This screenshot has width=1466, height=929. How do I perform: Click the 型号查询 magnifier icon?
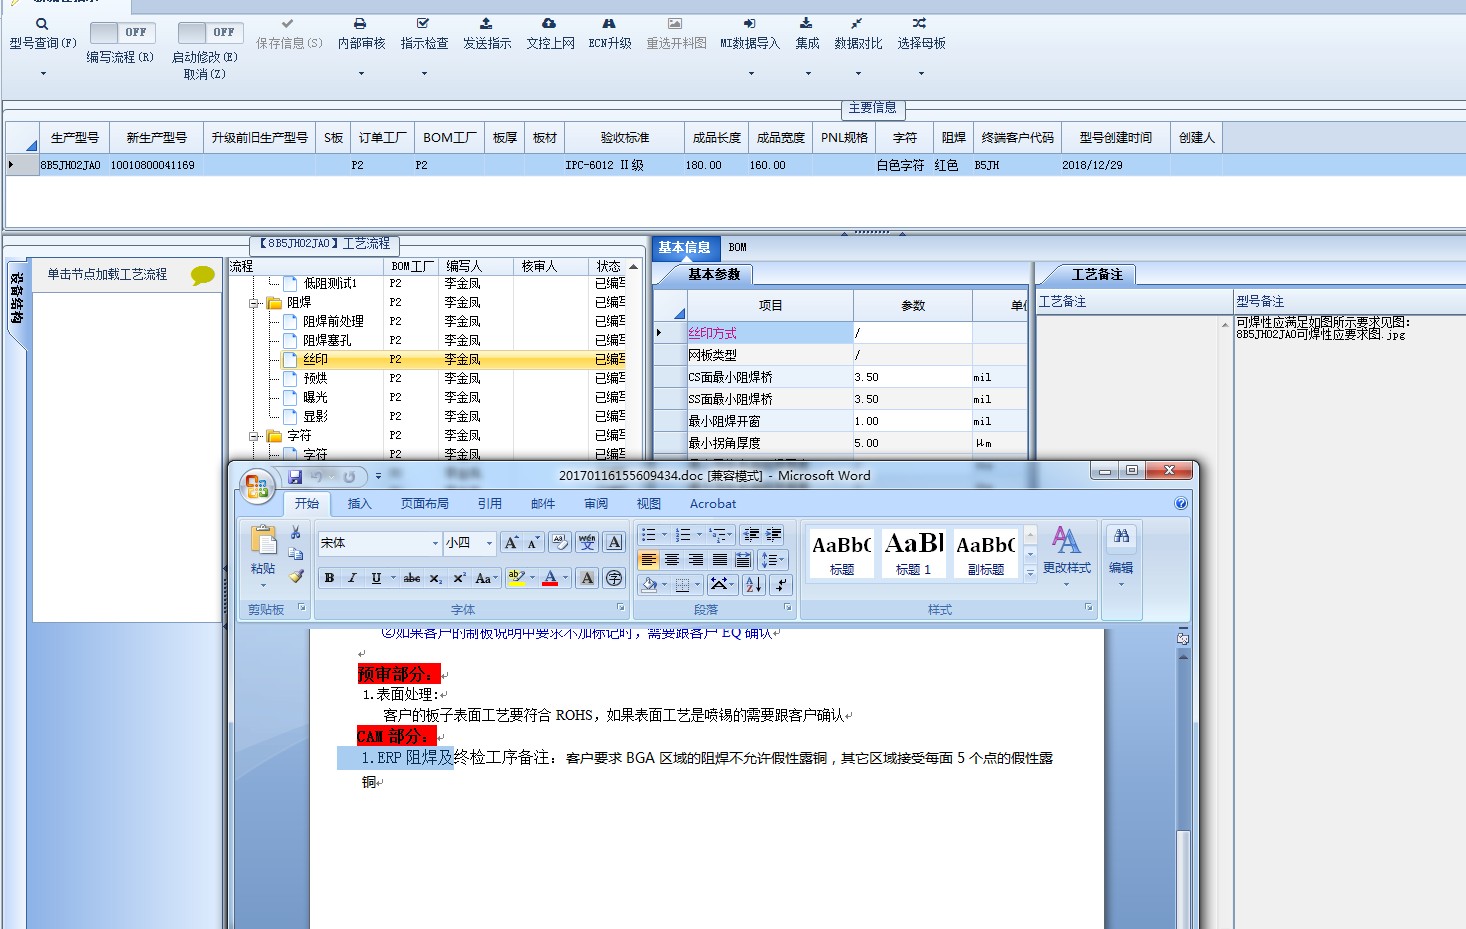click(42, 23)
